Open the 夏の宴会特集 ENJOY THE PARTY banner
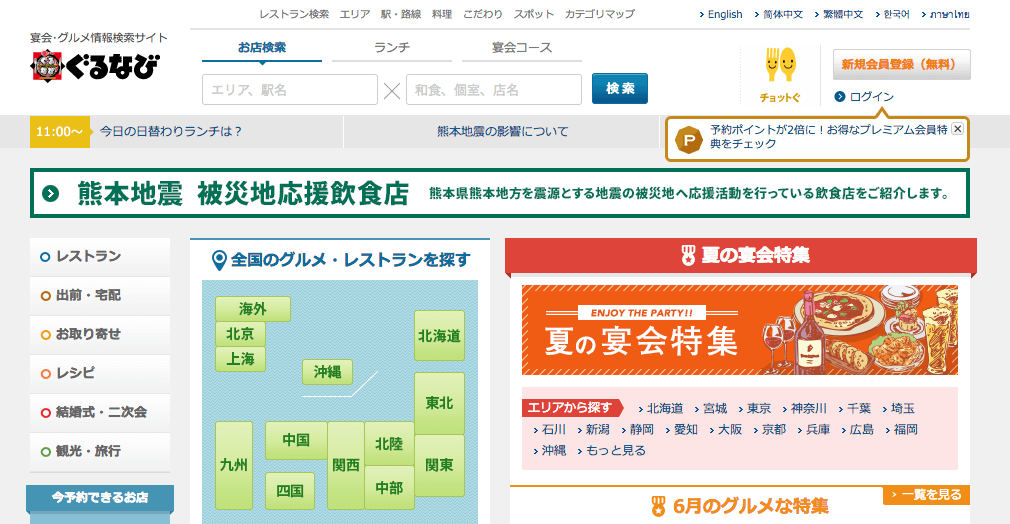This screenshot has height=524, width=1010. 739,330
